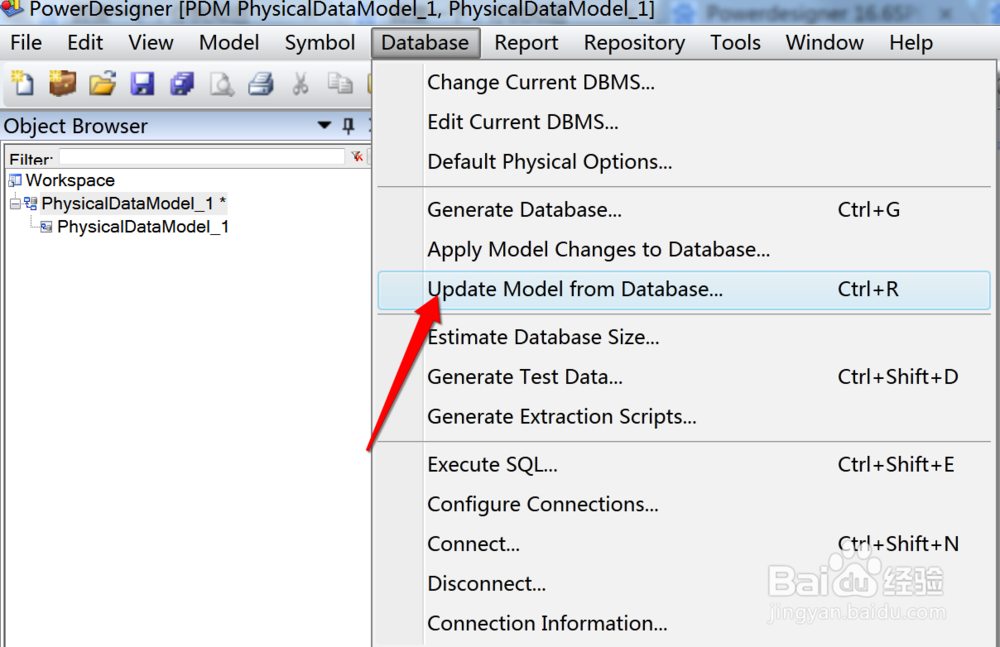Choose Edit Current DBMS...

point(684,122)
